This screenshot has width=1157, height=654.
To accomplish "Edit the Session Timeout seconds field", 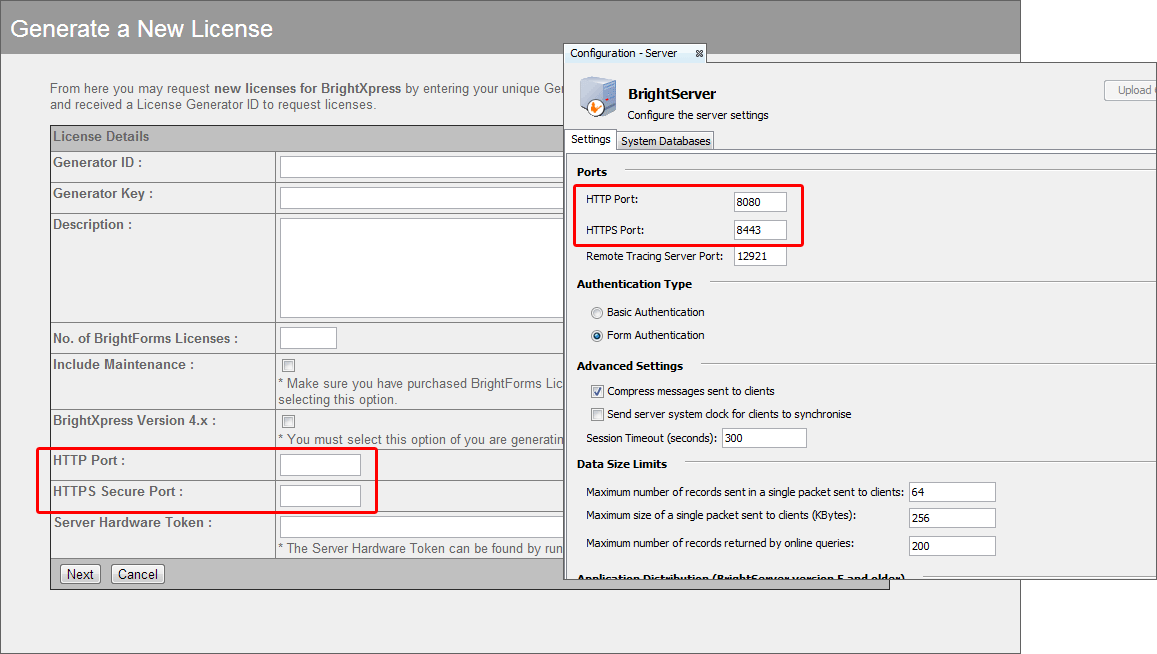I will [x=763, y=438].
